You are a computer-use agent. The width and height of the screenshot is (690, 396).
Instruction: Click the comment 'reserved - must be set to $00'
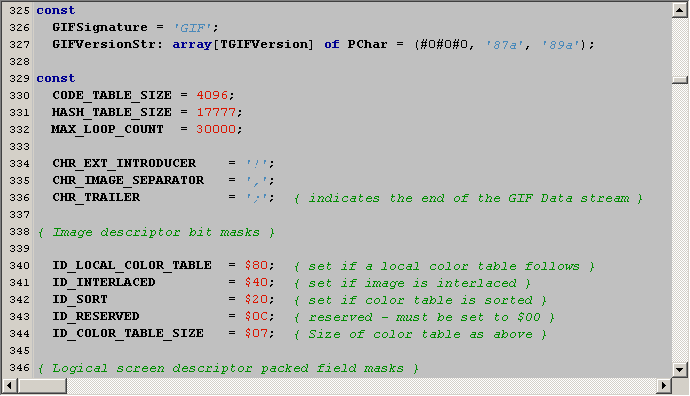pyautogui.click(x=424, y=318)
